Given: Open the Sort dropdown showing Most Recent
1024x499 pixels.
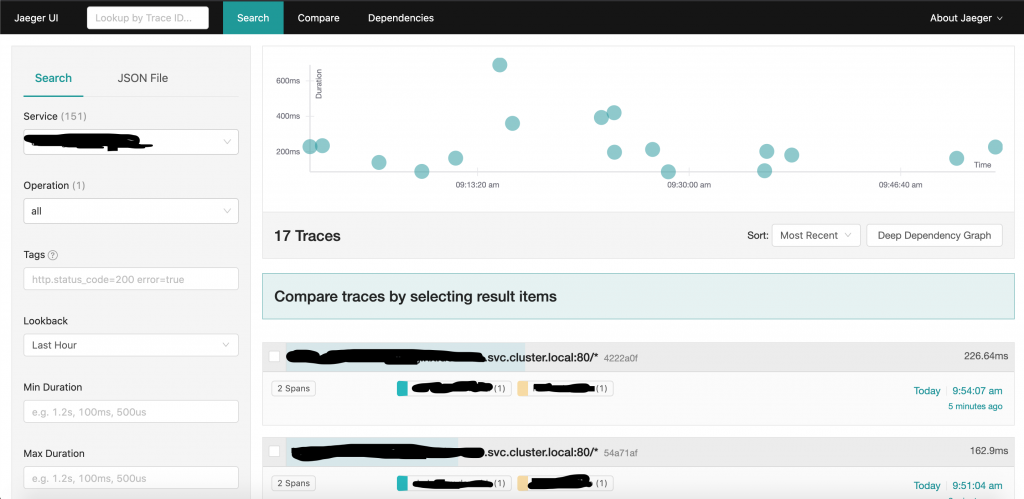Looking at the screenshot, I should pyautogui.click(x=816, y=236).
